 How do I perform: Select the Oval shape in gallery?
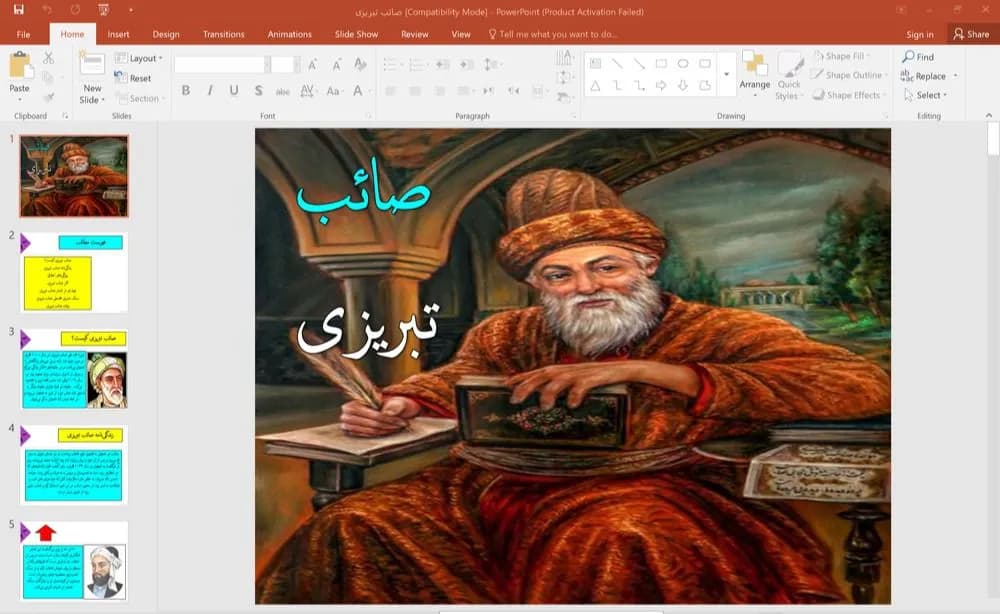click(683, 63)
